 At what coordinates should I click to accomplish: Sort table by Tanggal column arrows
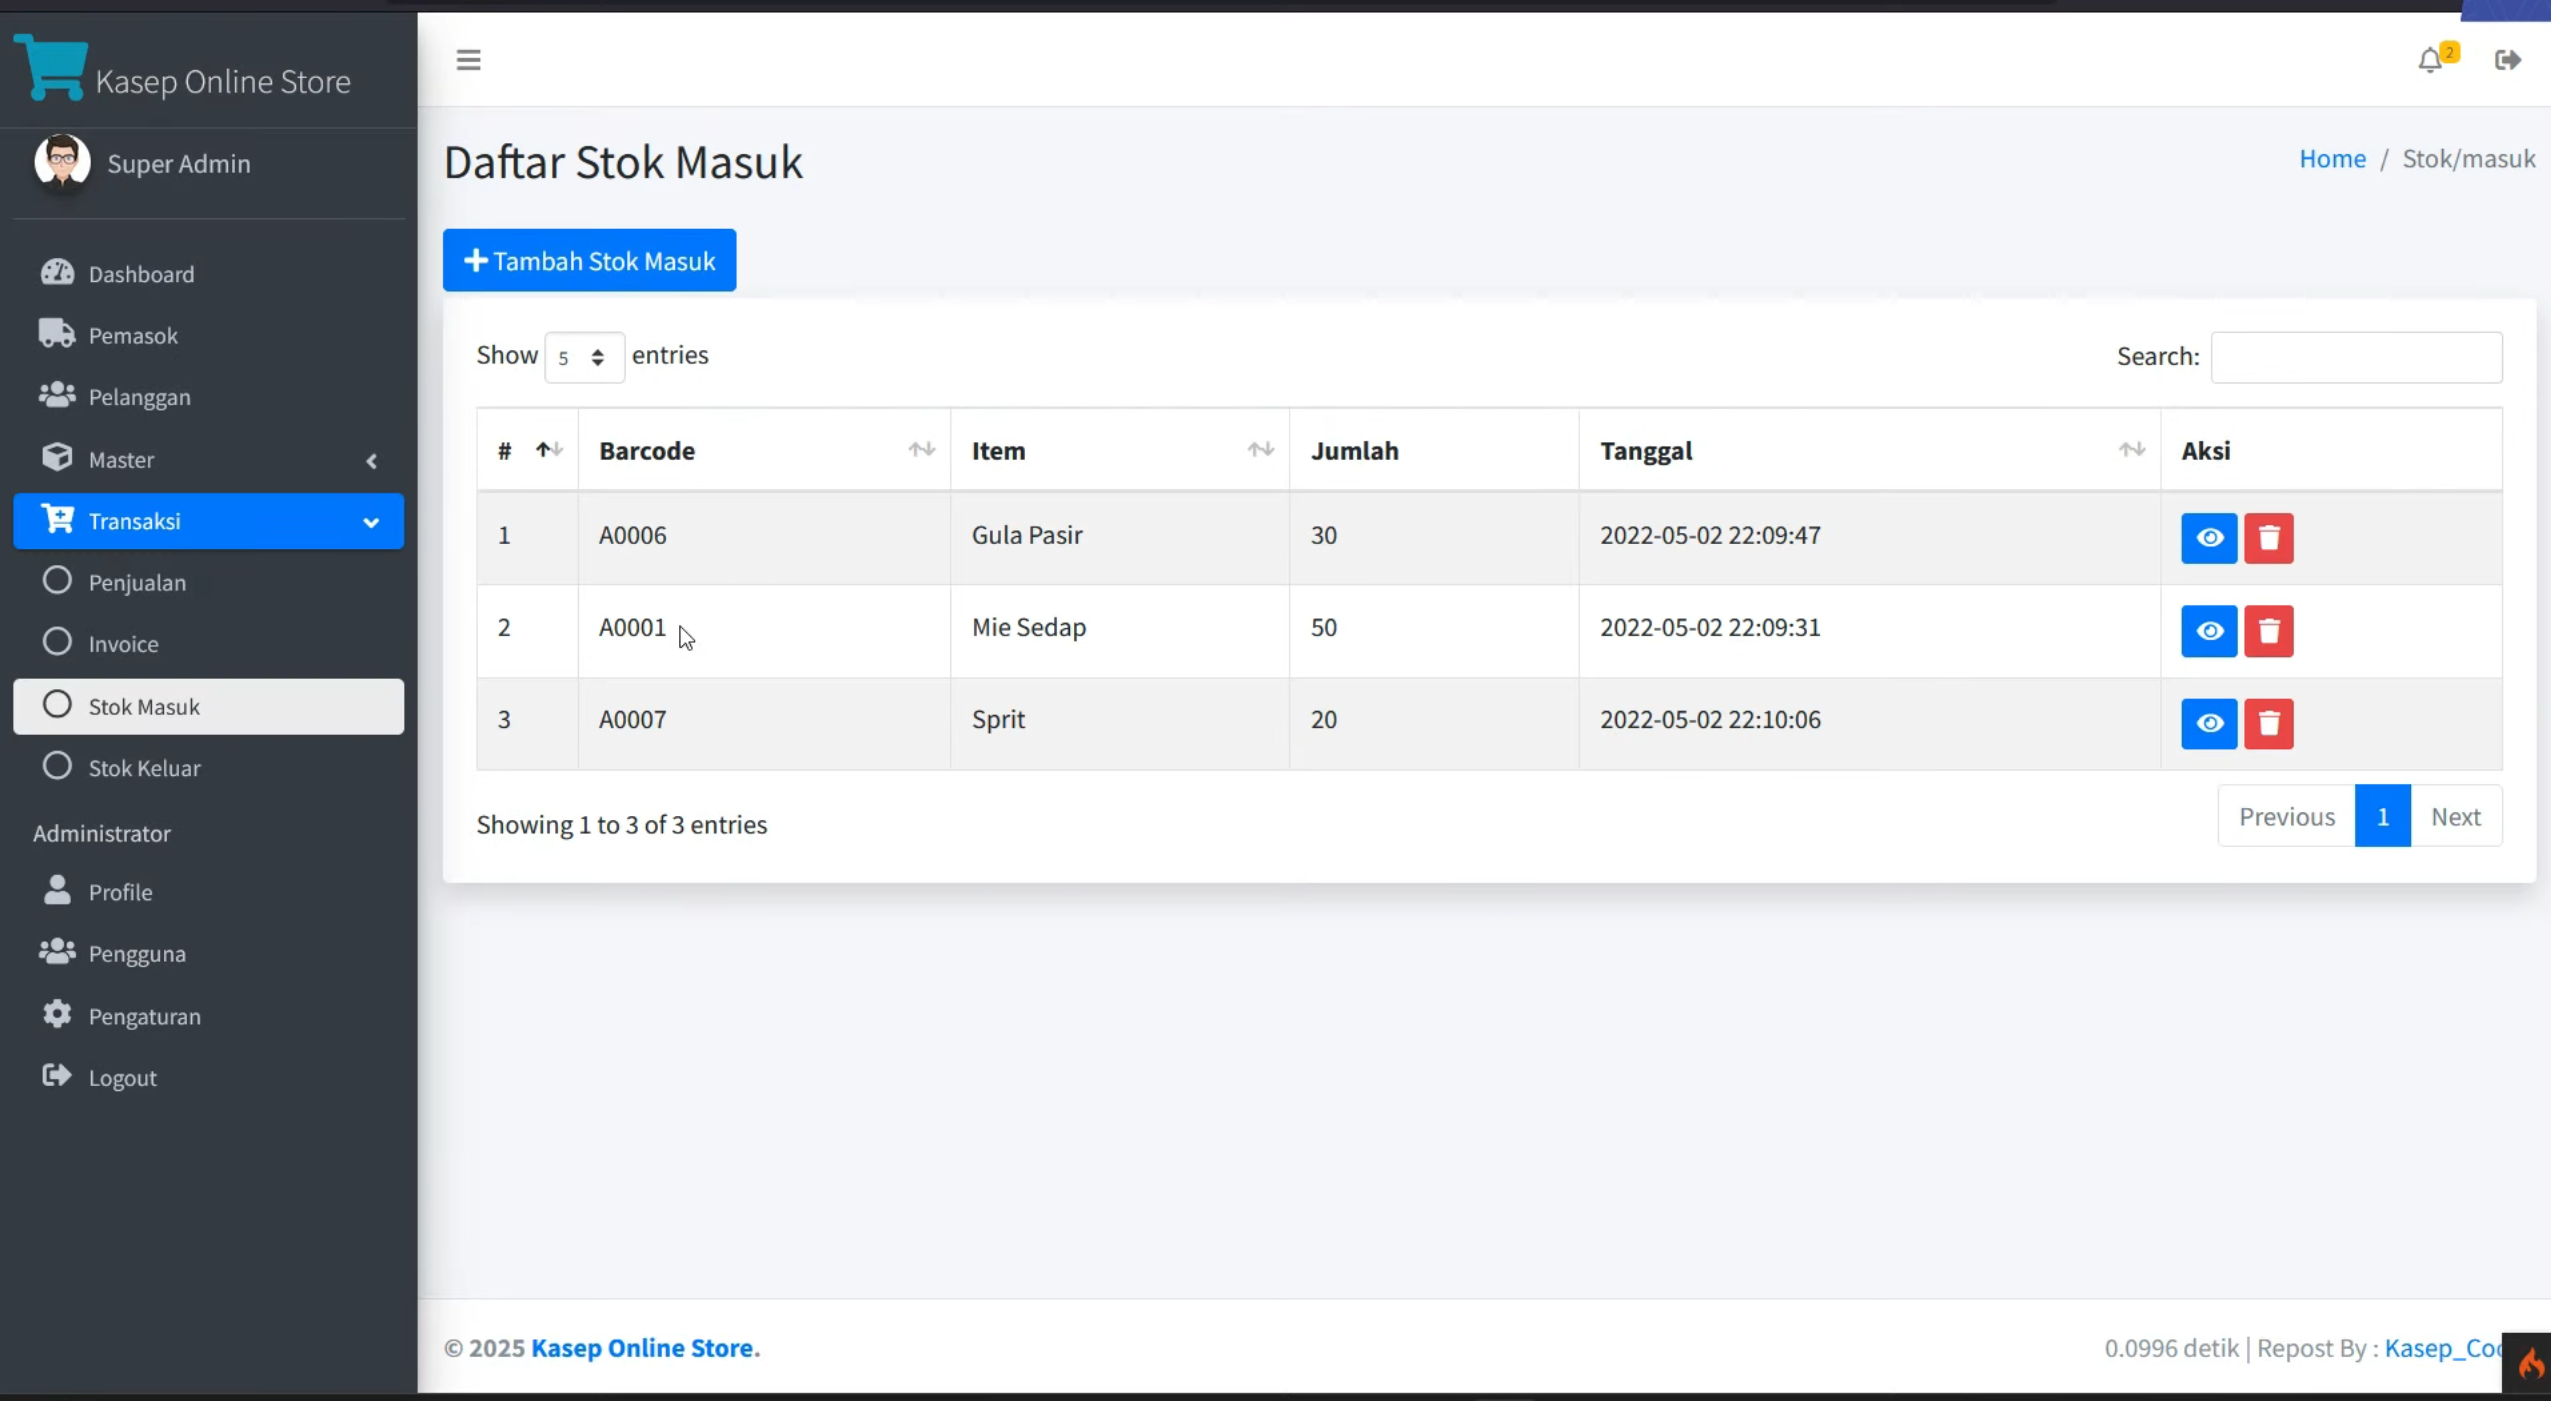tap(2131, 450)
